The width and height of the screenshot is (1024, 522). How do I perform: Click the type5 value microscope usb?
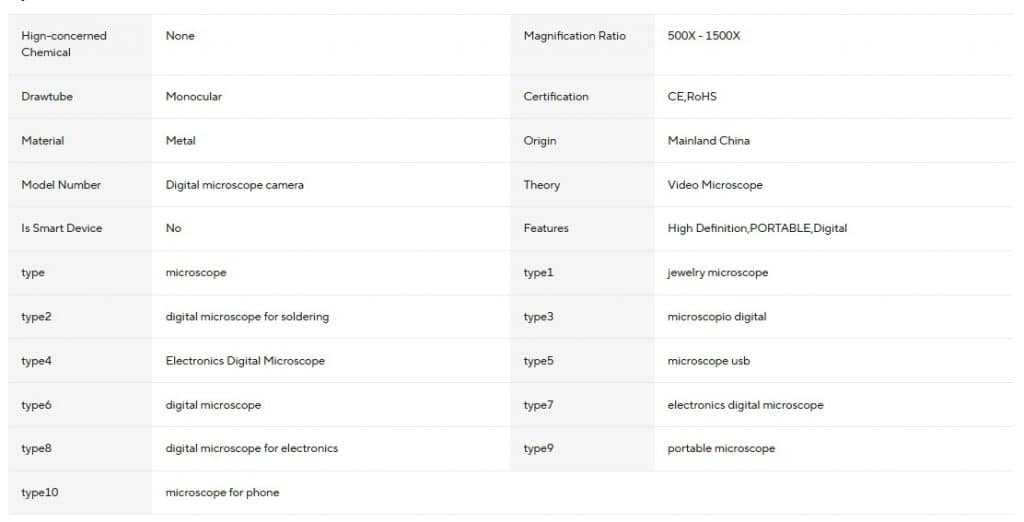708,361
